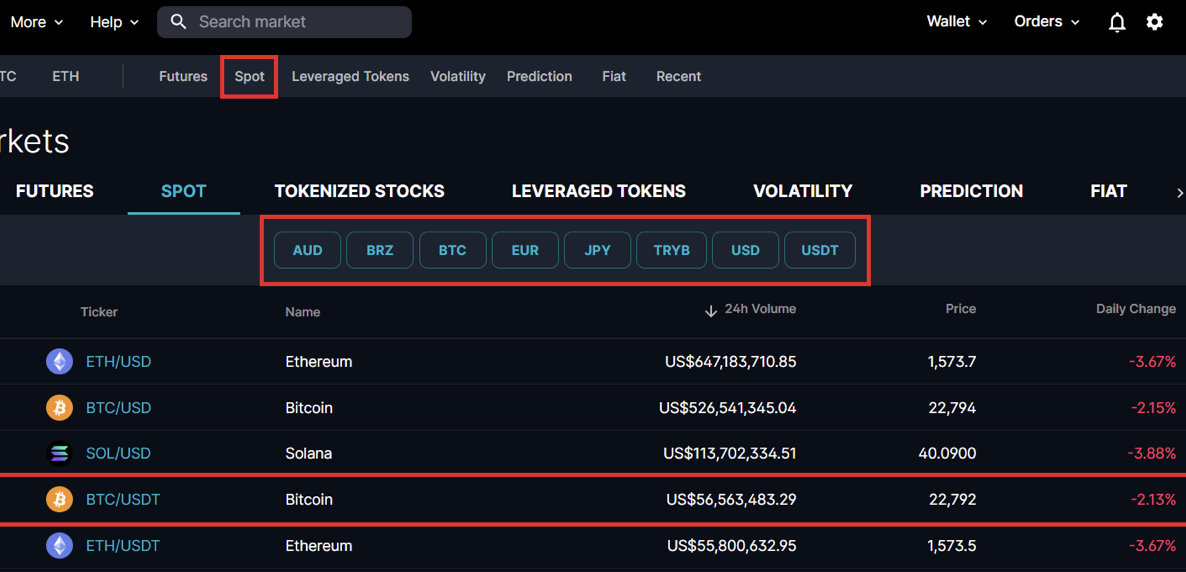The height and width of the screenshot is (572, 1186).
Task: Expand the Wallet dropdown
Action: (957, 22)
